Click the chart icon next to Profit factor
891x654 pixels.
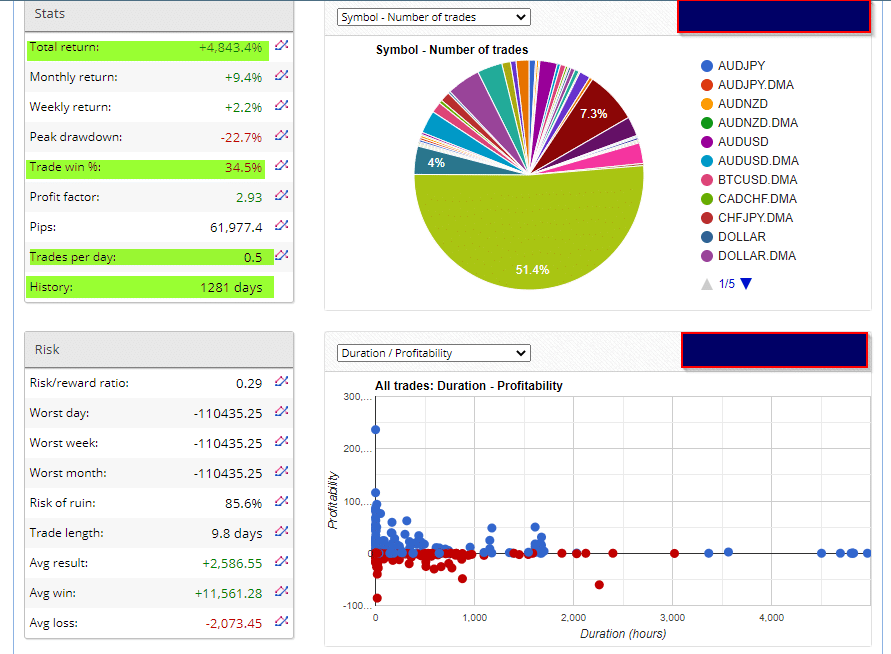pos(281,196)
